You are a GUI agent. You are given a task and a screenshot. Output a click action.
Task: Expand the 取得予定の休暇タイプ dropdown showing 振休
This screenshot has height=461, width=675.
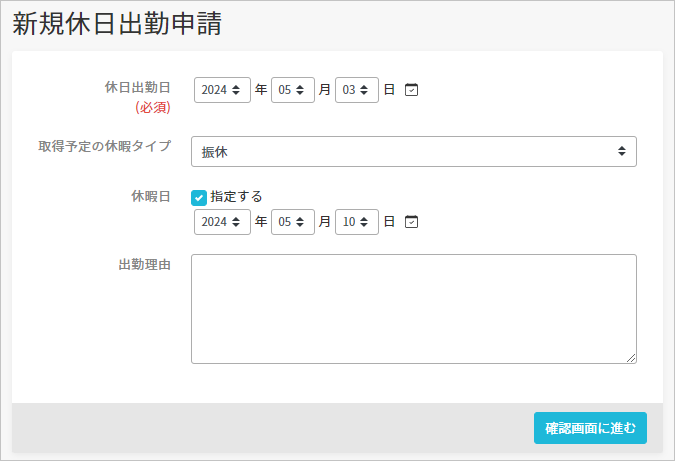pyautogui.click(x=414, y=152)
